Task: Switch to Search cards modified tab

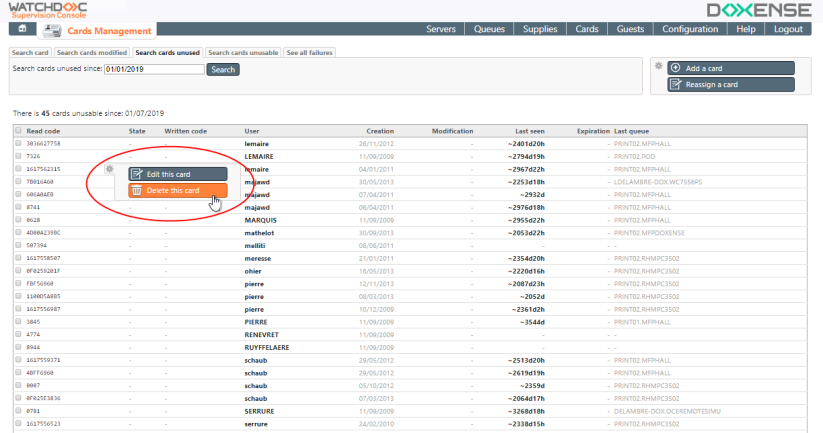Action: pos(91,52)
